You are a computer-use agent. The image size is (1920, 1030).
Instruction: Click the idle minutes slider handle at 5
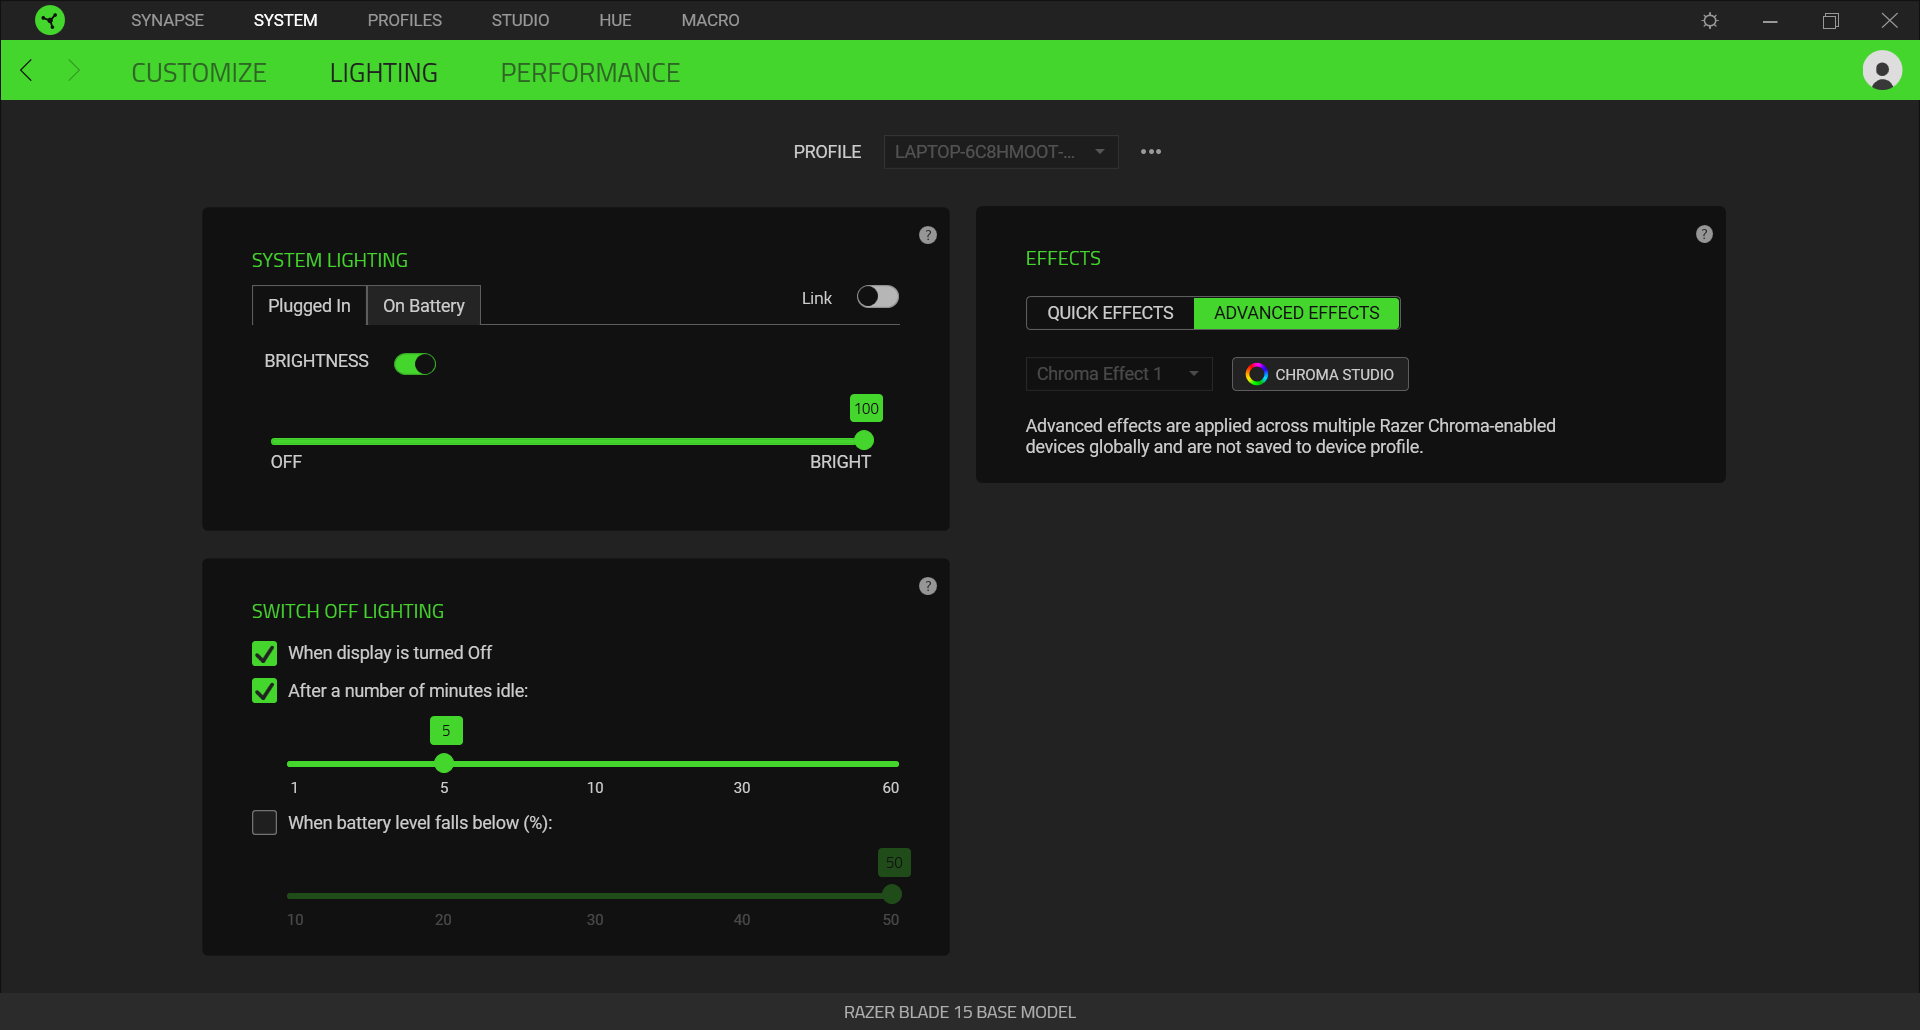(x=444, y=763)
